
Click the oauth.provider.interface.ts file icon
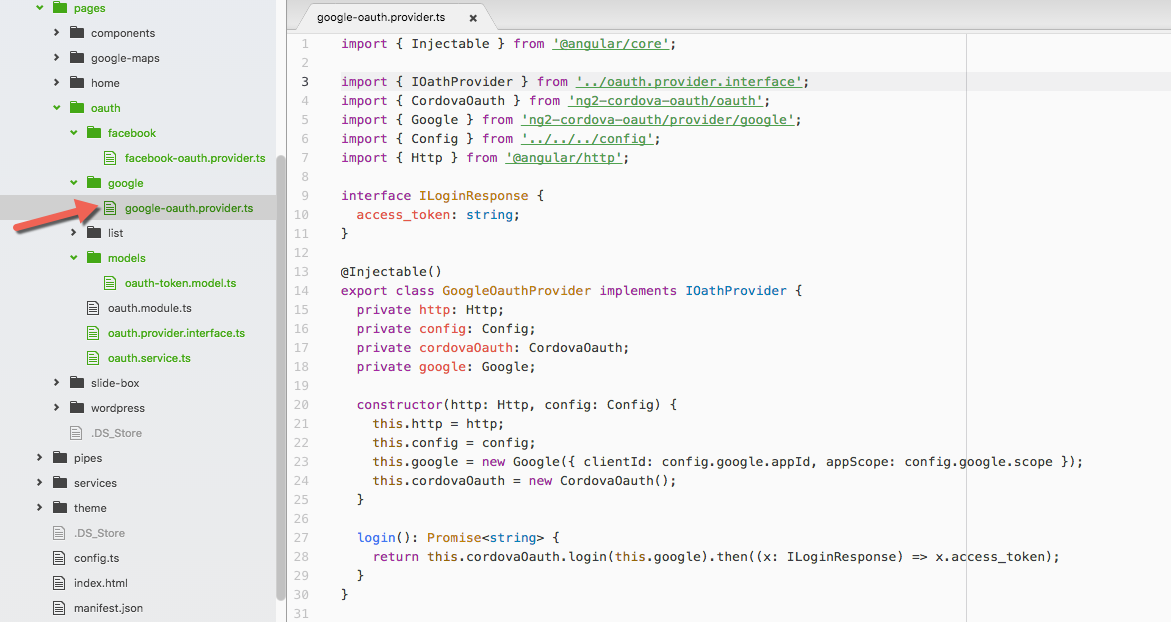[93, 333]
